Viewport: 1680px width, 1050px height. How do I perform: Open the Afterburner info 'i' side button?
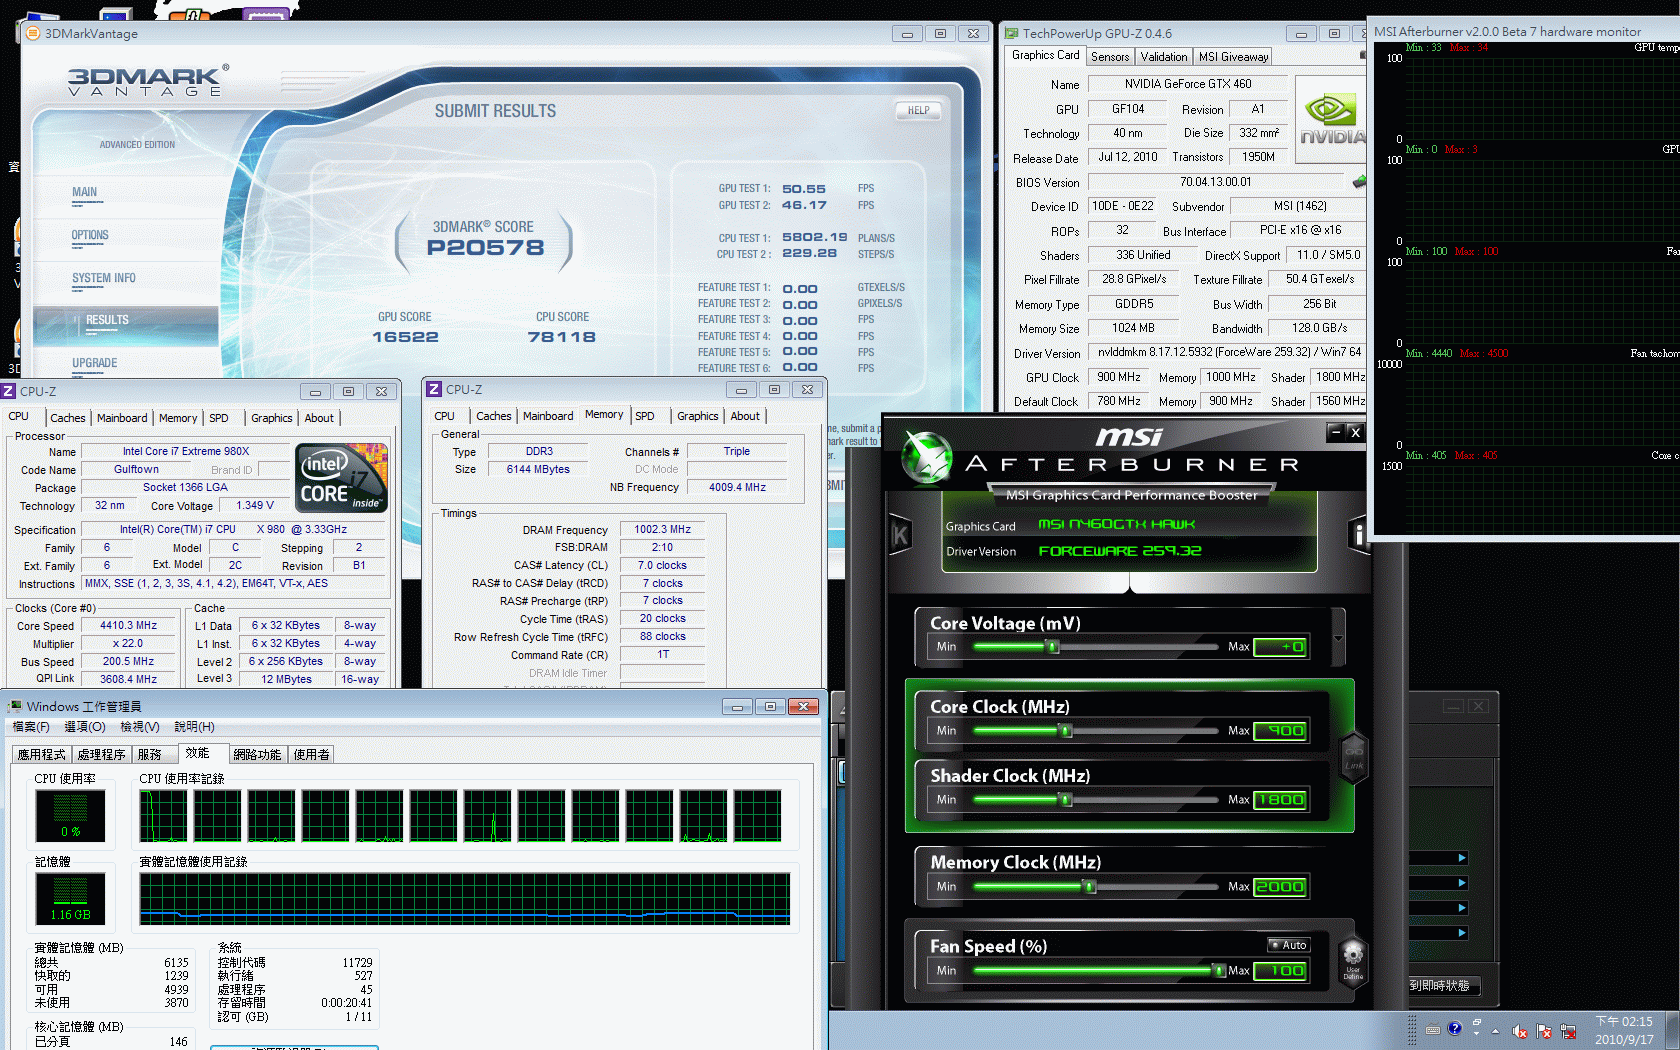[1357, 535]
